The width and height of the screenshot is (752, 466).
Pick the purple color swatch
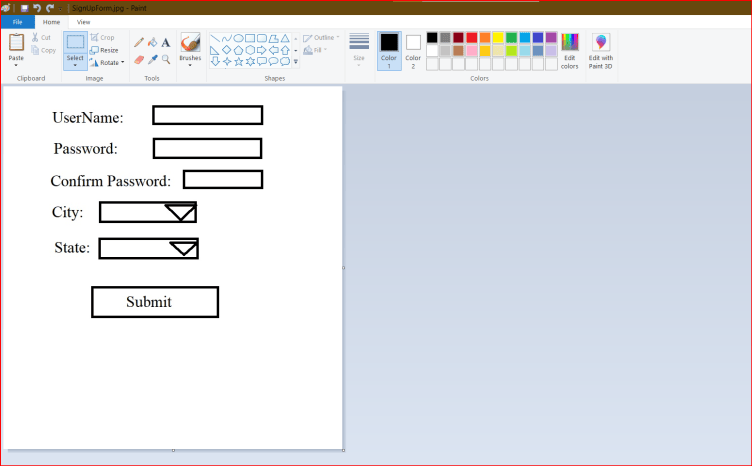[552, 37]
